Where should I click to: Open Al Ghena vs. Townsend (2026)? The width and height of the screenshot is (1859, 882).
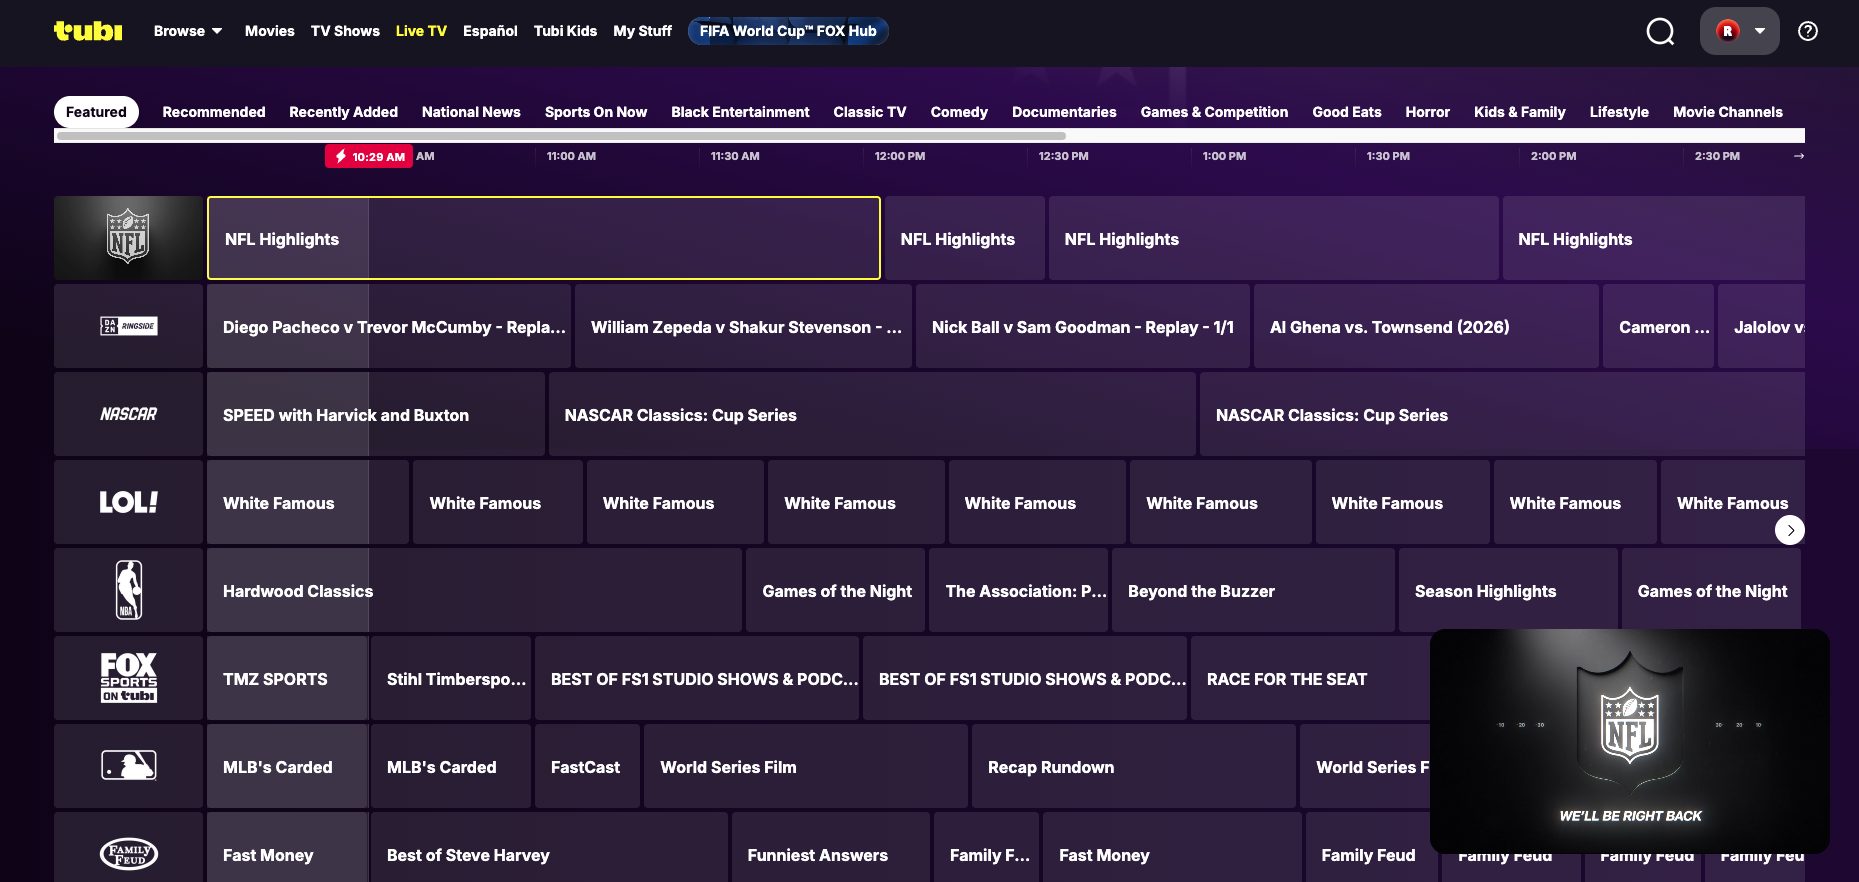coord(1426,326)
